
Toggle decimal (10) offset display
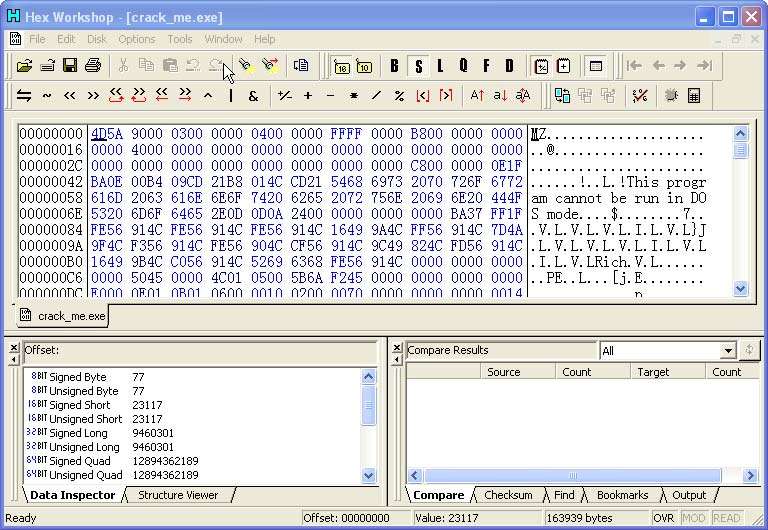364,66
